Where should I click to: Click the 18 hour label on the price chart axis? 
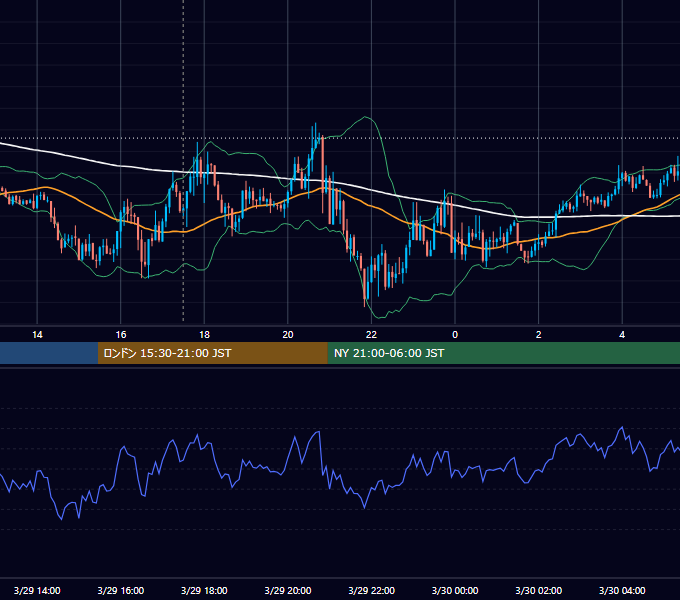pos(204,335)
